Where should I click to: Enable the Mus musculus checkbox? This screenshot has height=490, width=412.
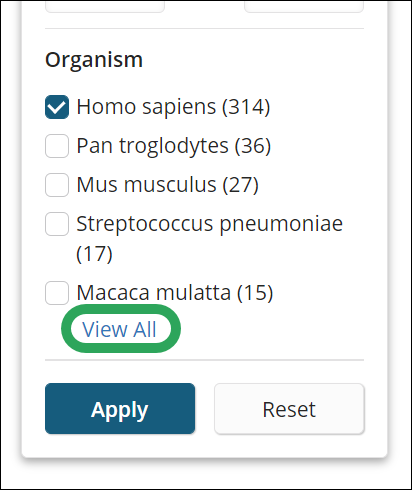pos(57,185)
